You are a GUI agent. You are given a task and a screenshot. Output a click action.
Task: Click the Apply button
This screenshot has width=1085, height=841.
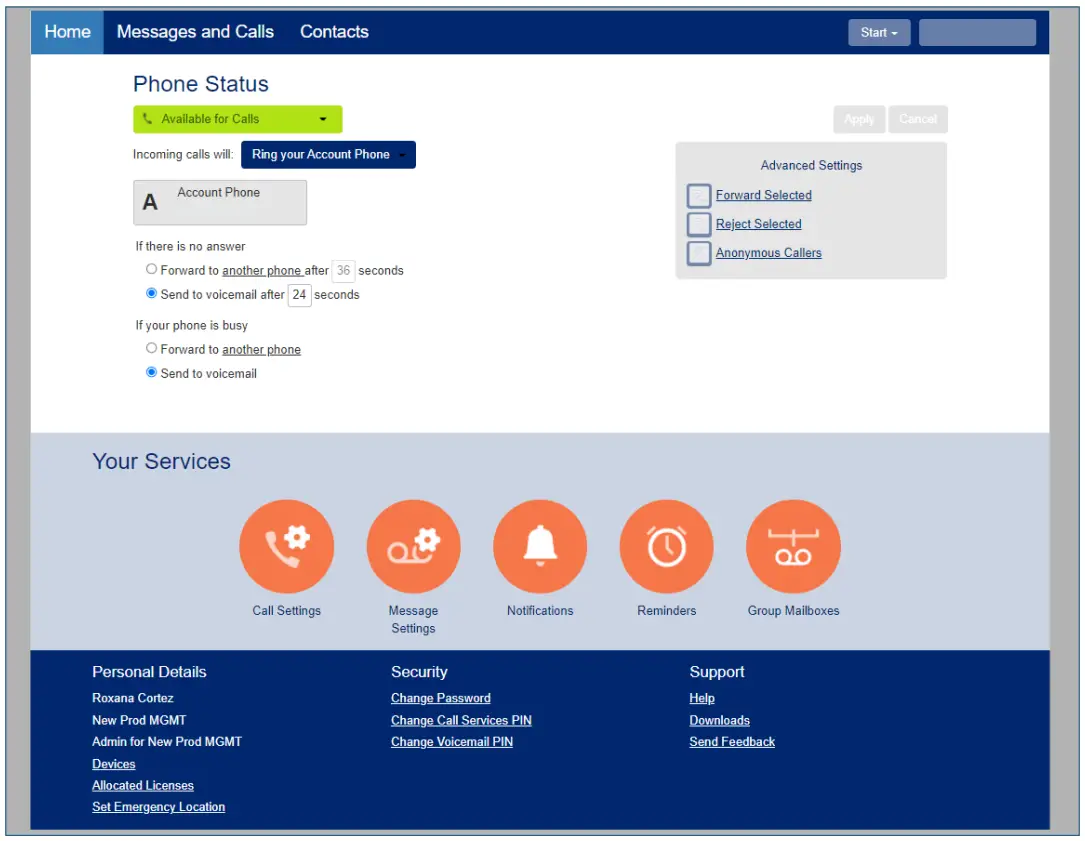click(859, 119)
